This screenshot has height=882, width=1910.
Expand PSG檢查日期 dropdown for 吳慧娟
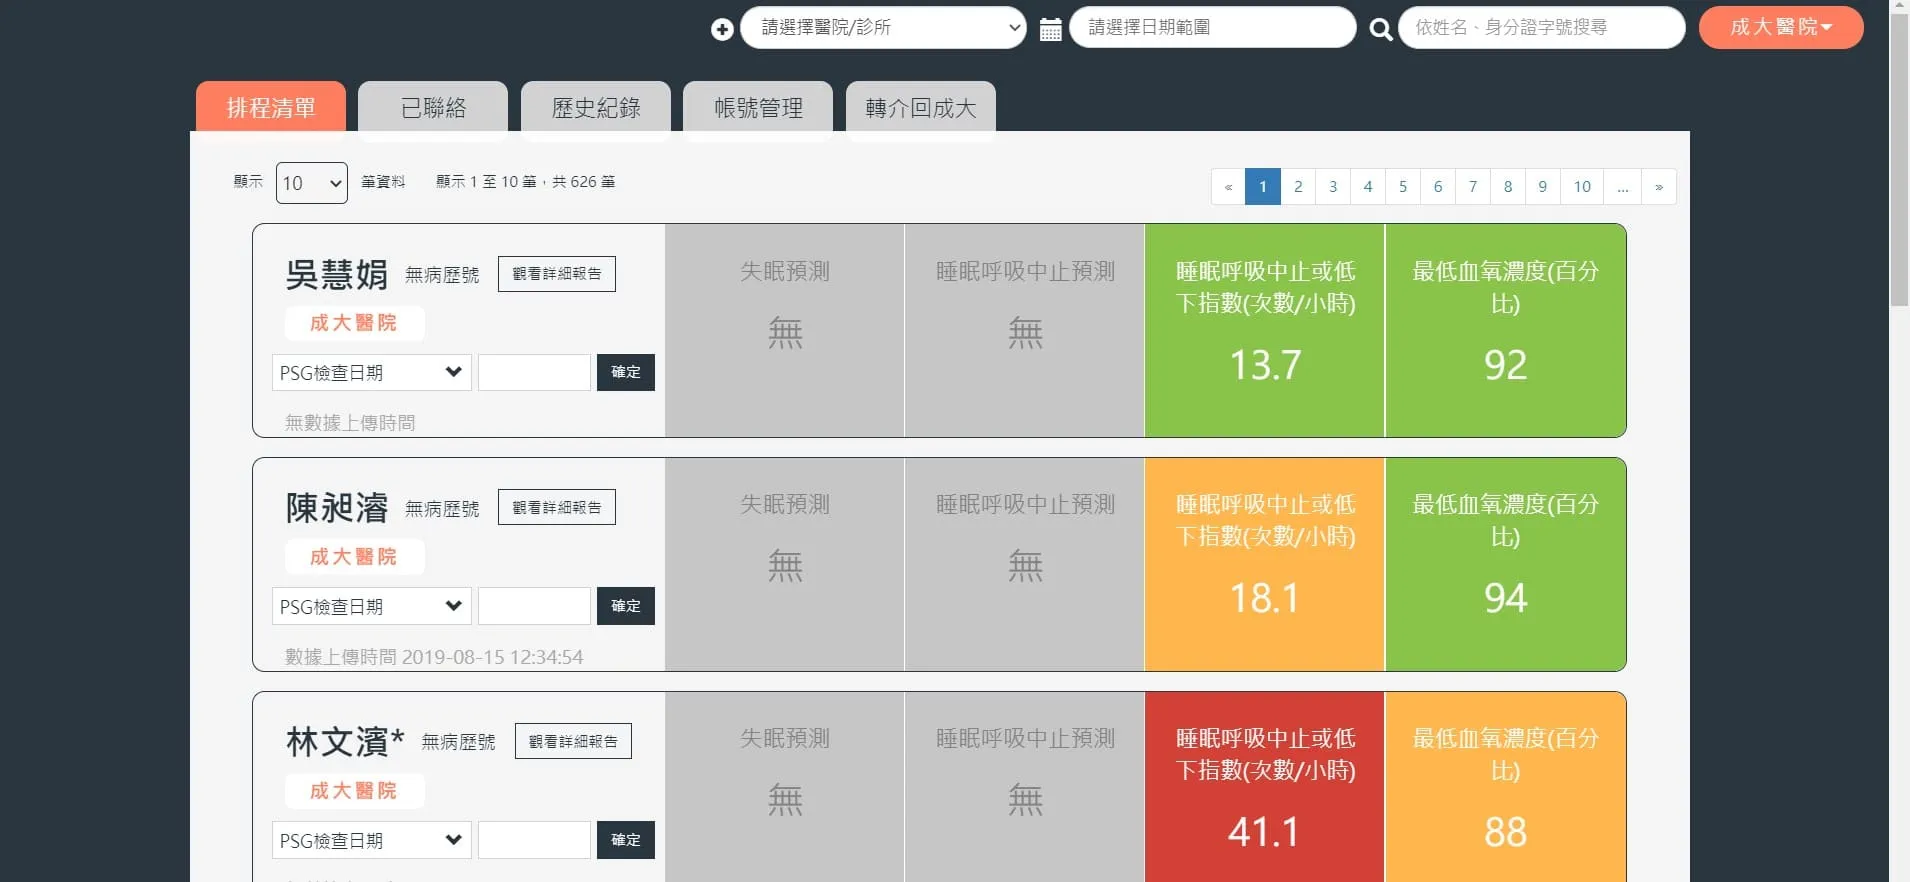(371, 372)
